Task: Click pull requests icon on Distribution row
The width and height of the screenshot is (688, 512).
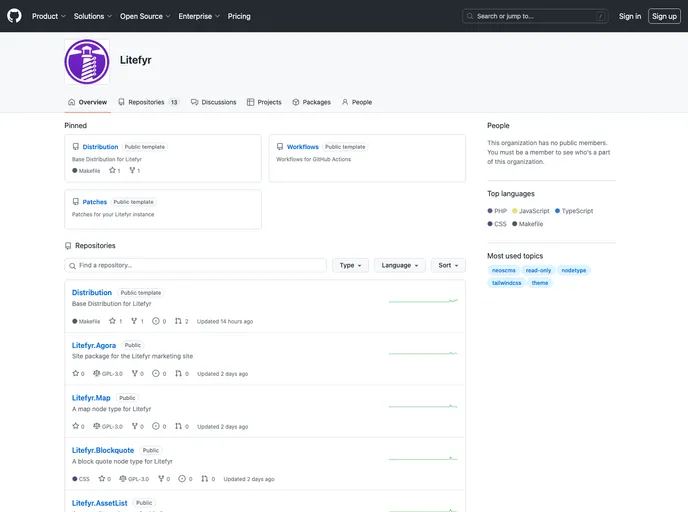Action: click(x=178, y=321)
